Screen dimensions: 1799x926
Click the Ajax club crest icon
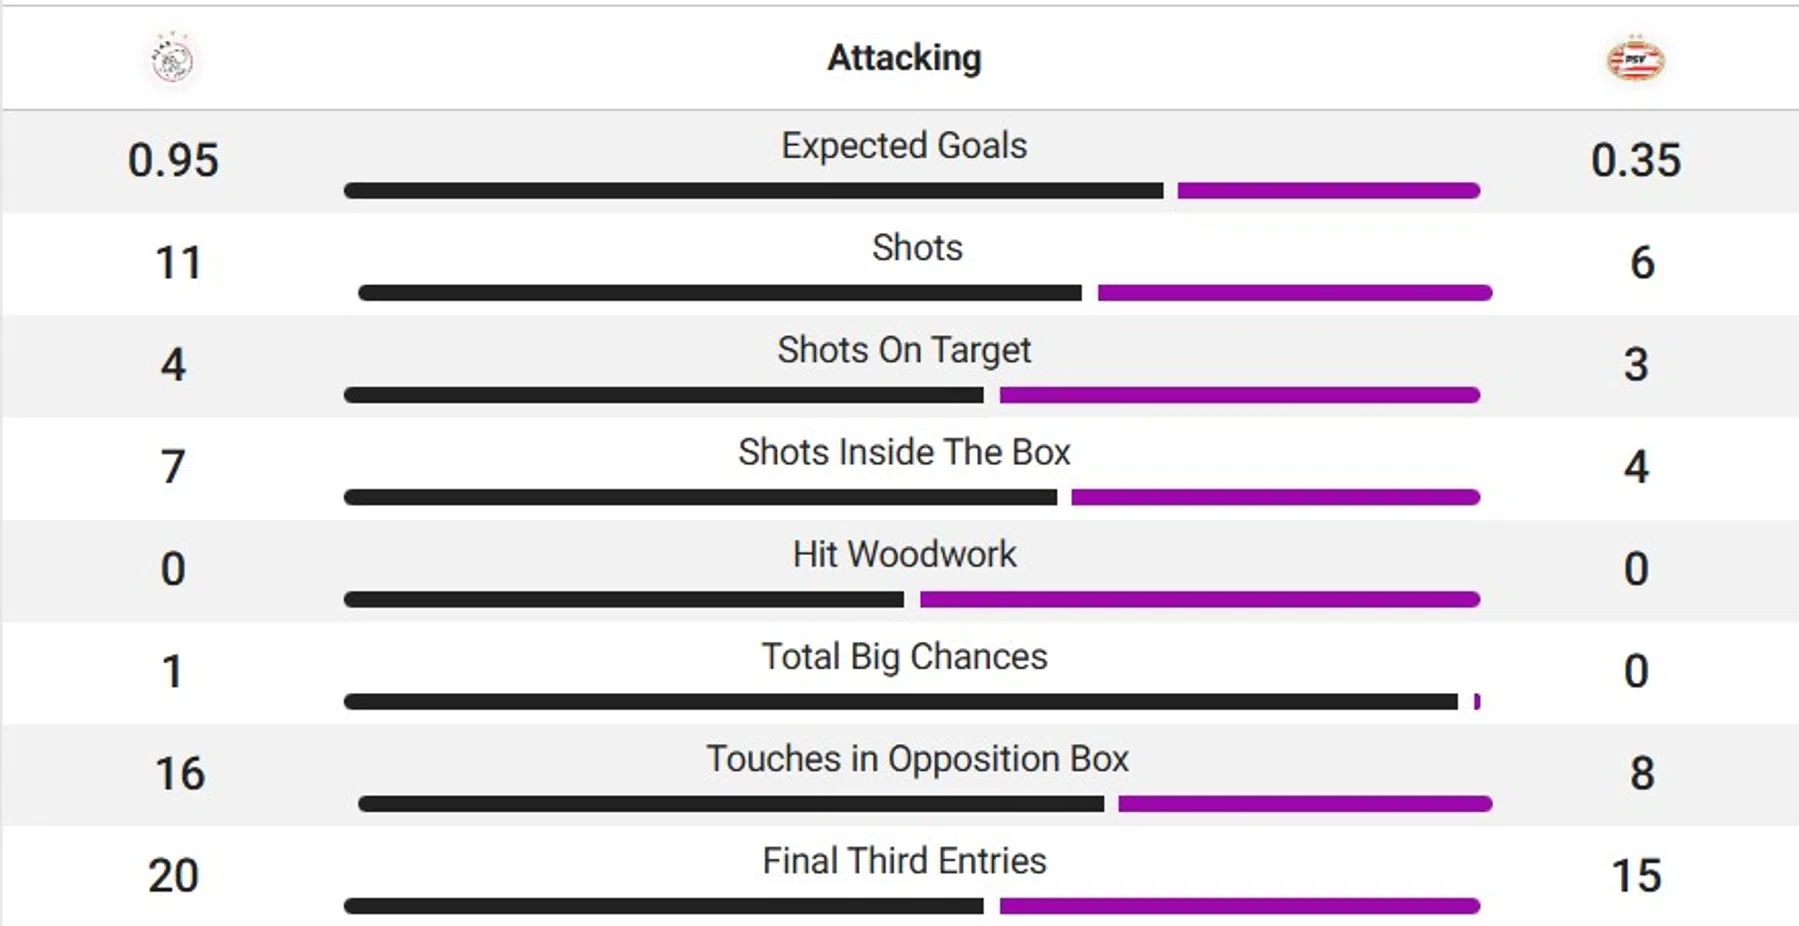(x=172, y=59)
